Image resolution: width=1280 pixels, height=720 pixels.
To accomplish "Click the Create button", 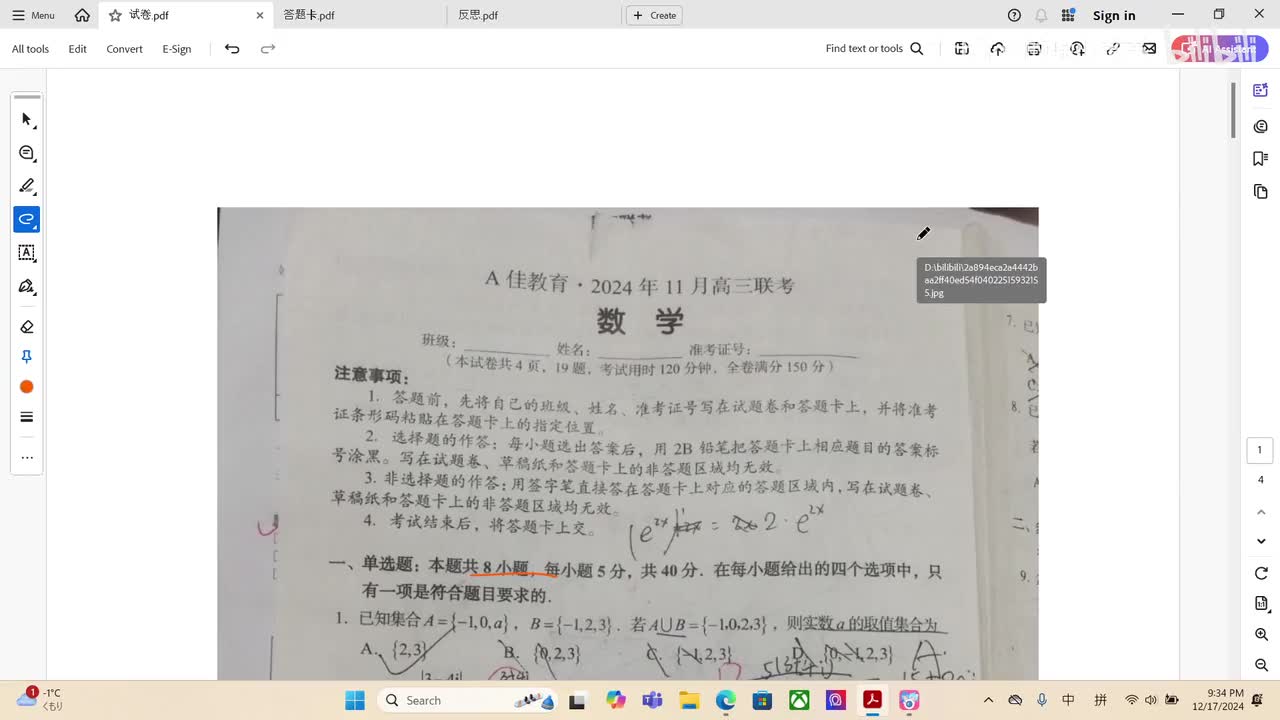I will pyautogui.click(x=654, y=15).
